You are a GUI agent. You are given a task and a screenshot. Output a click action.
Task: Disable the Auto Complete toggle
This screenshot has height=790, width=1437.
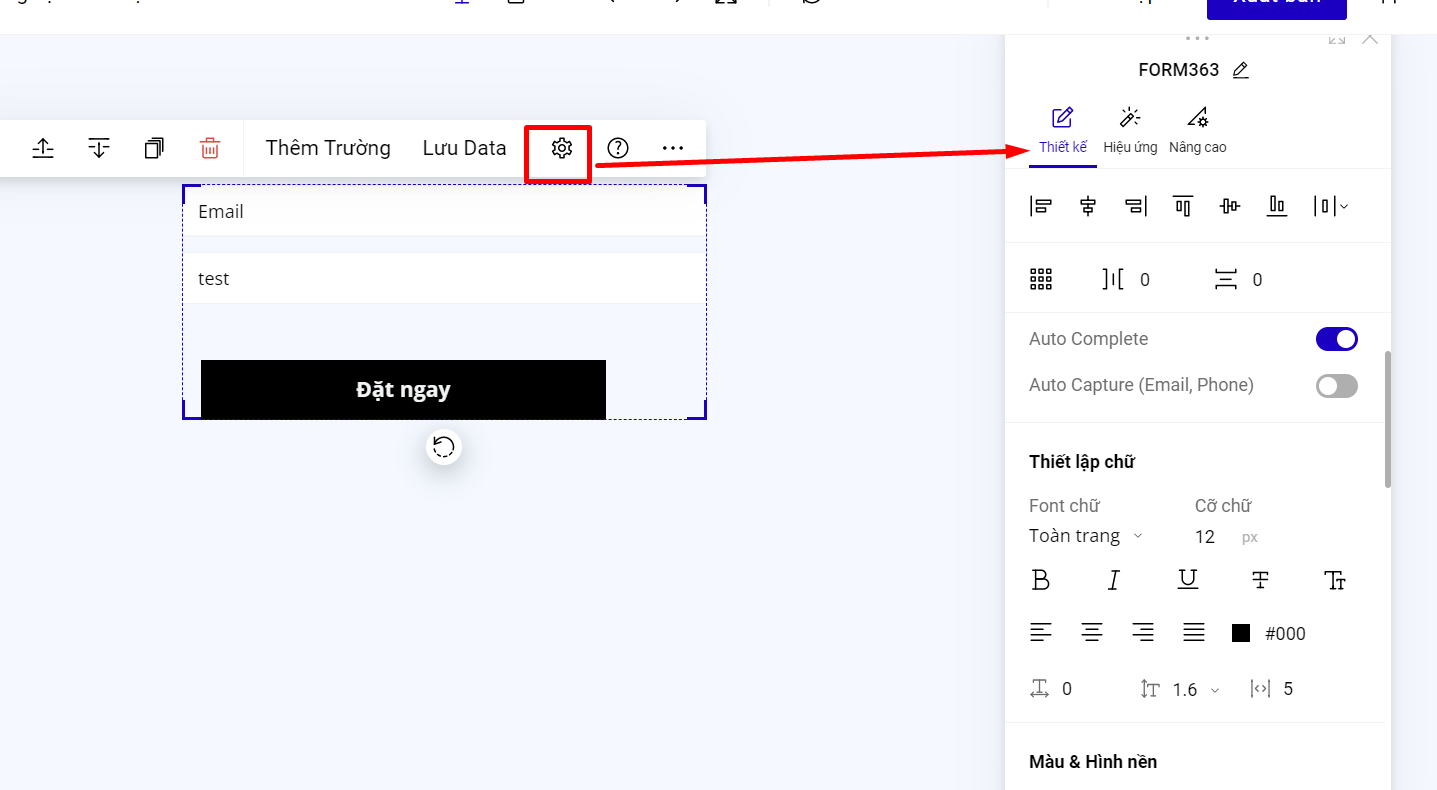point(1336,339)
